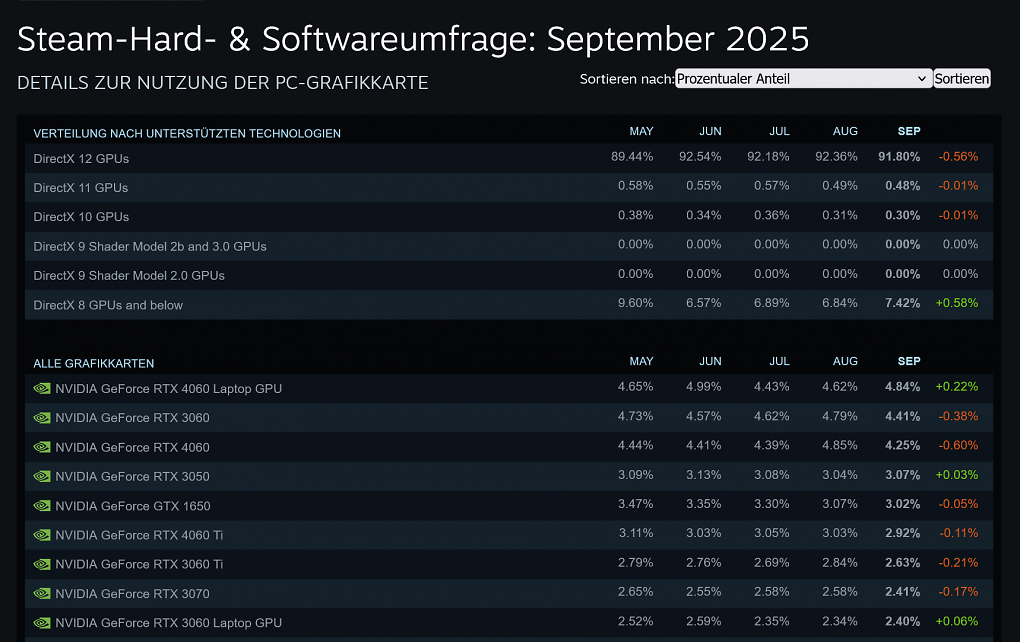The image size is (1020, 642).
Task: Open the Prozentualer Anteil sort dropdown
Action: click(803, 78)
